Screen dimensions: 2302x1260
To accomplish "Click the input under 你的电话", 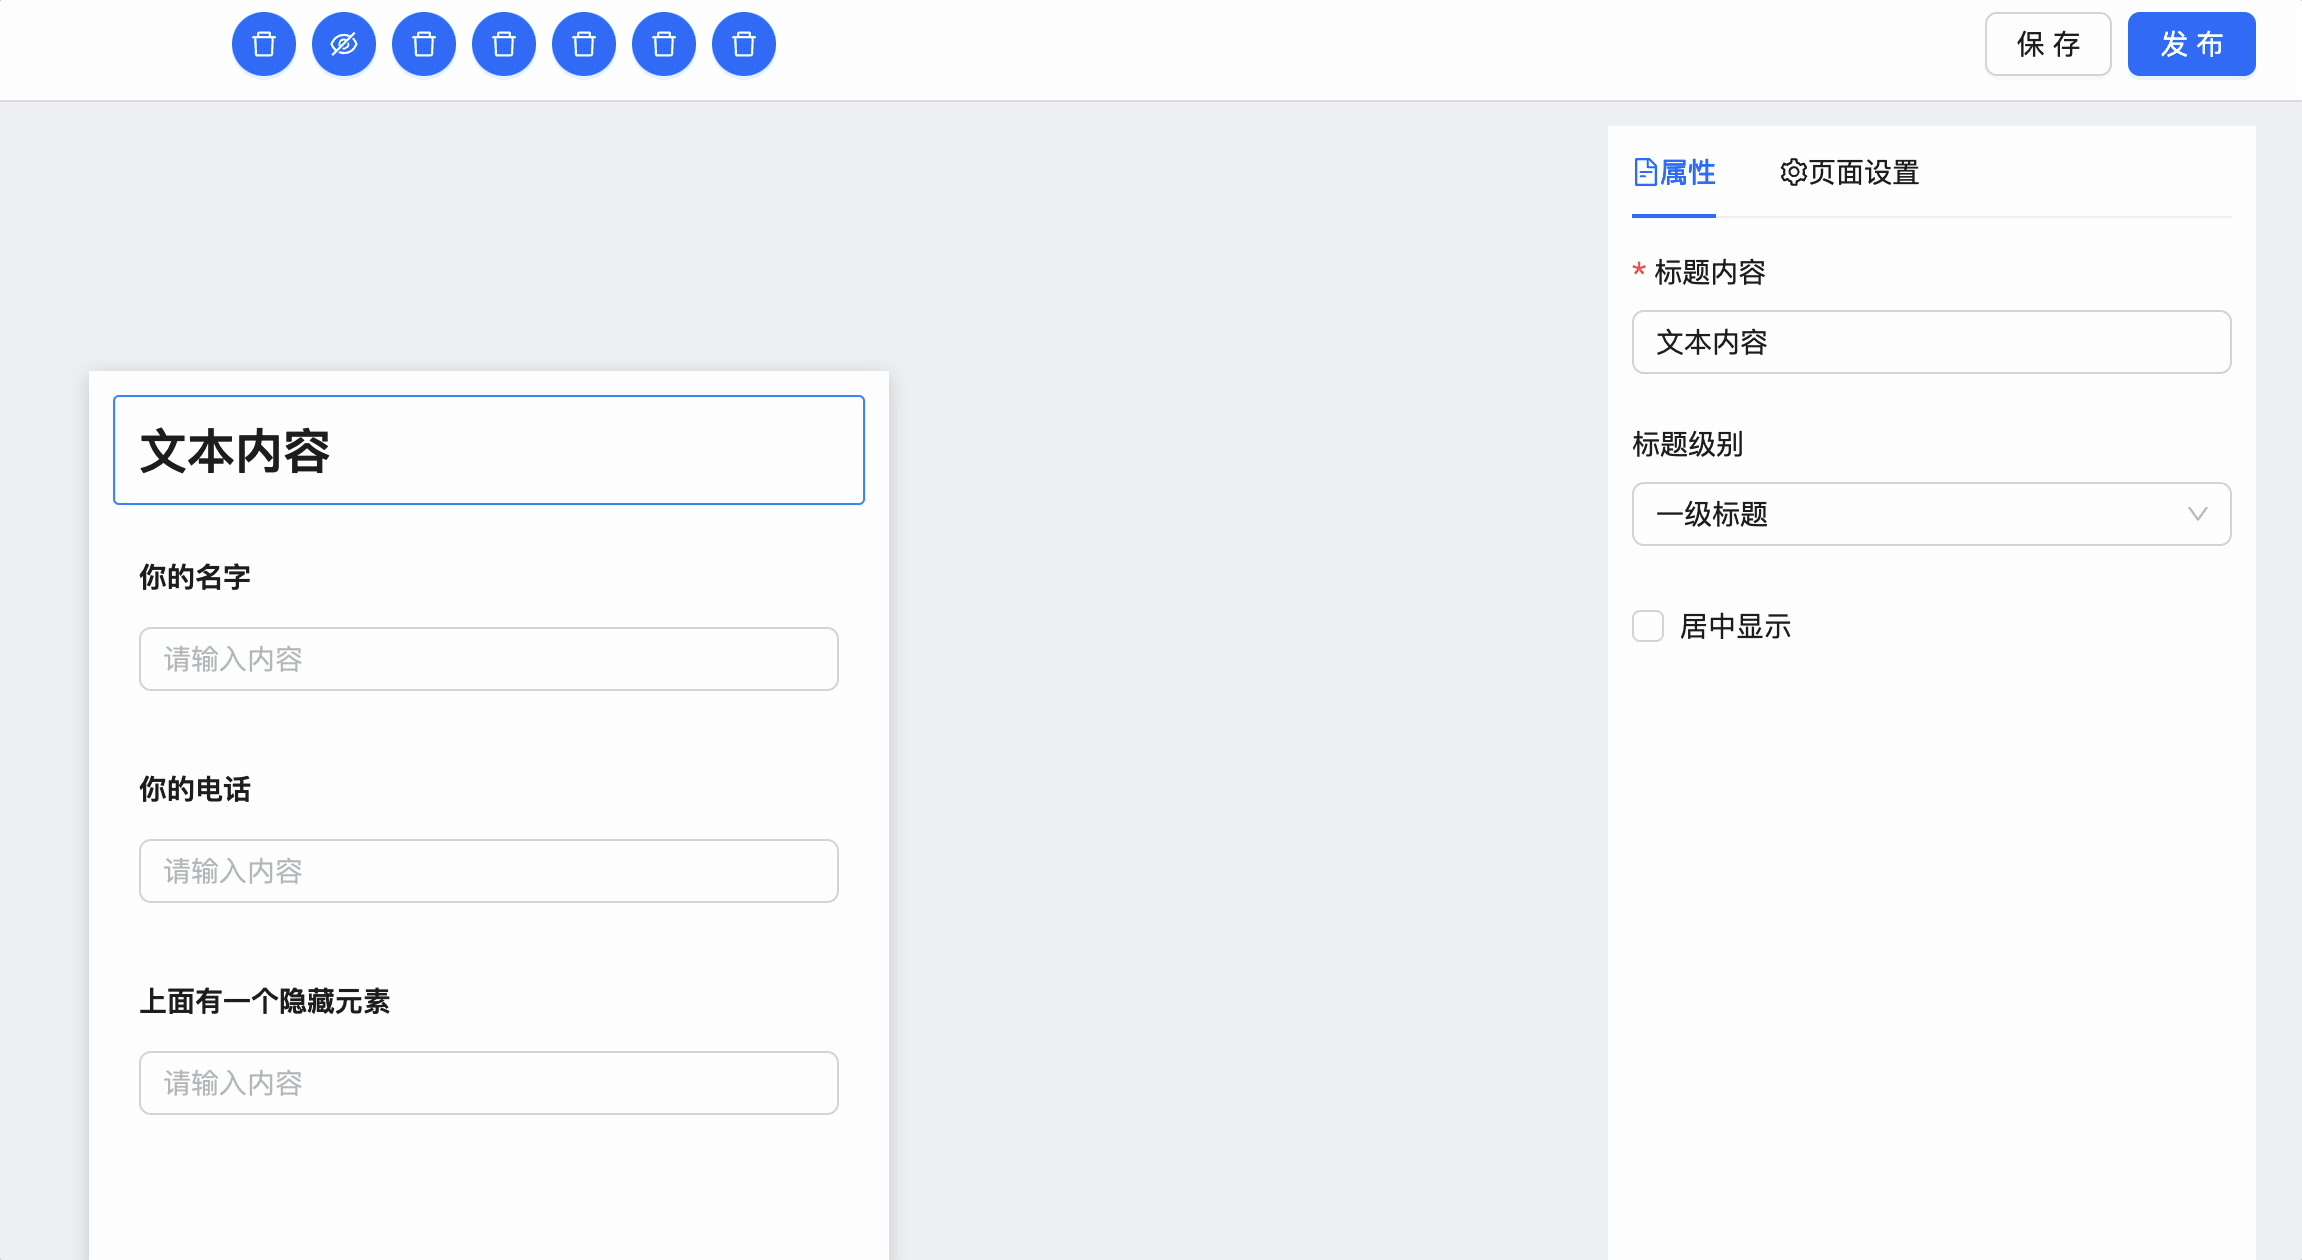I will pos(488,871).
